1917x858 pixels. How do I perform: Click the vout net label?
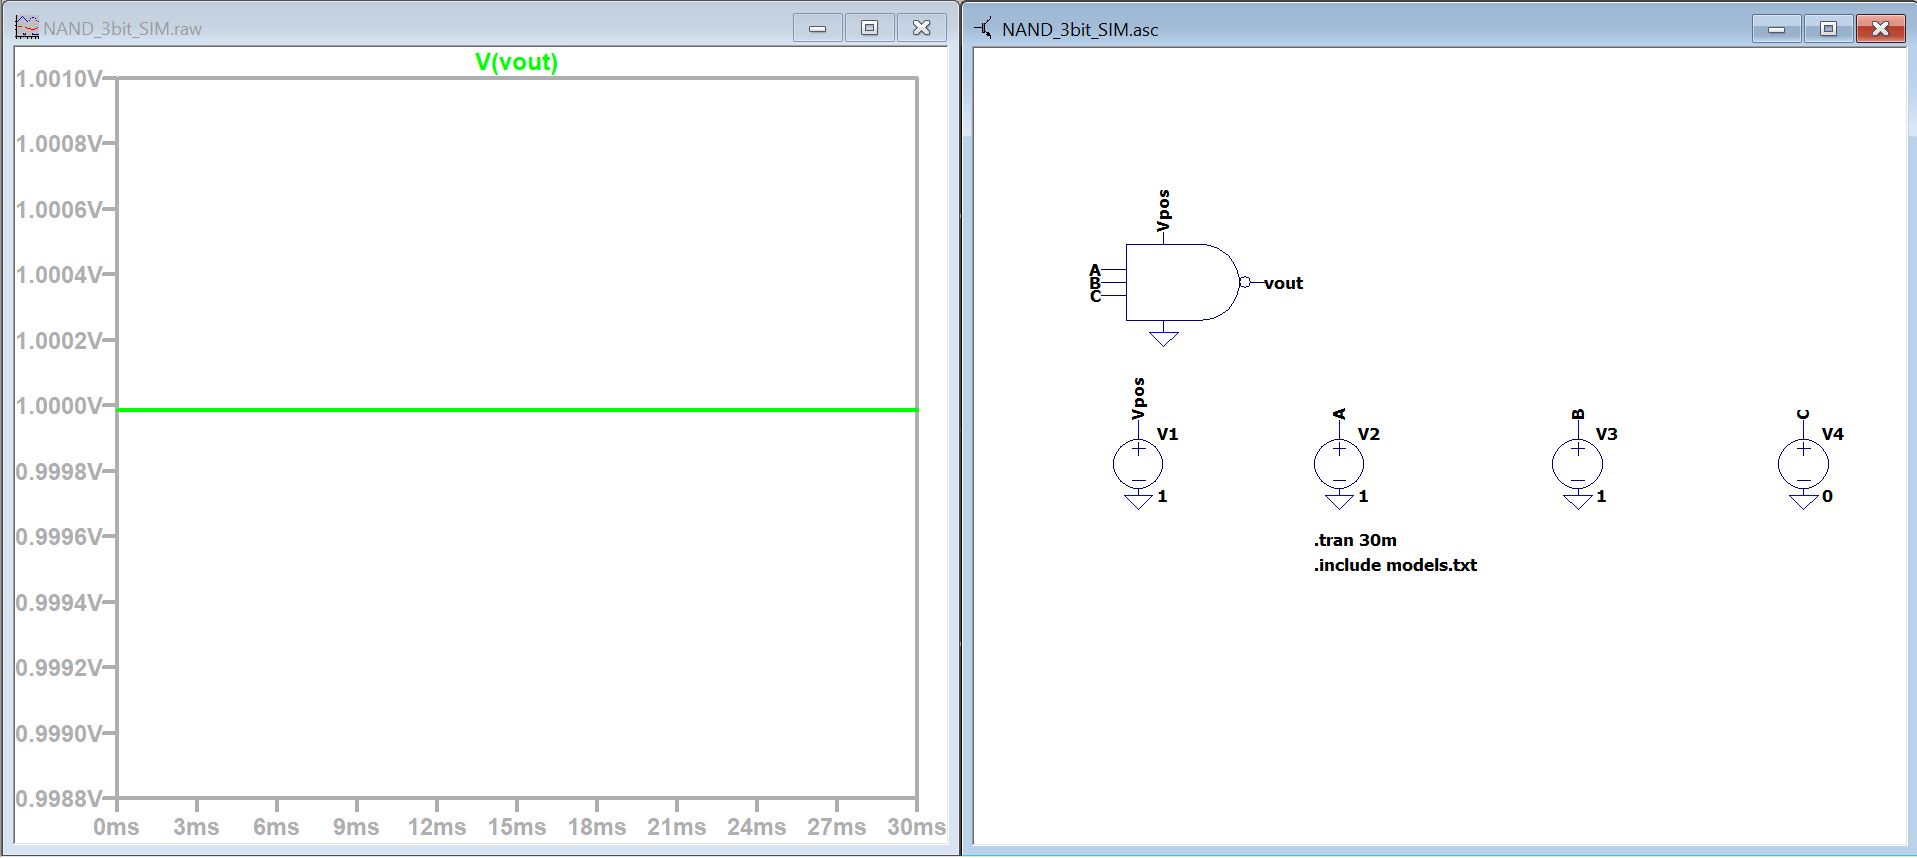[1283, 283]
